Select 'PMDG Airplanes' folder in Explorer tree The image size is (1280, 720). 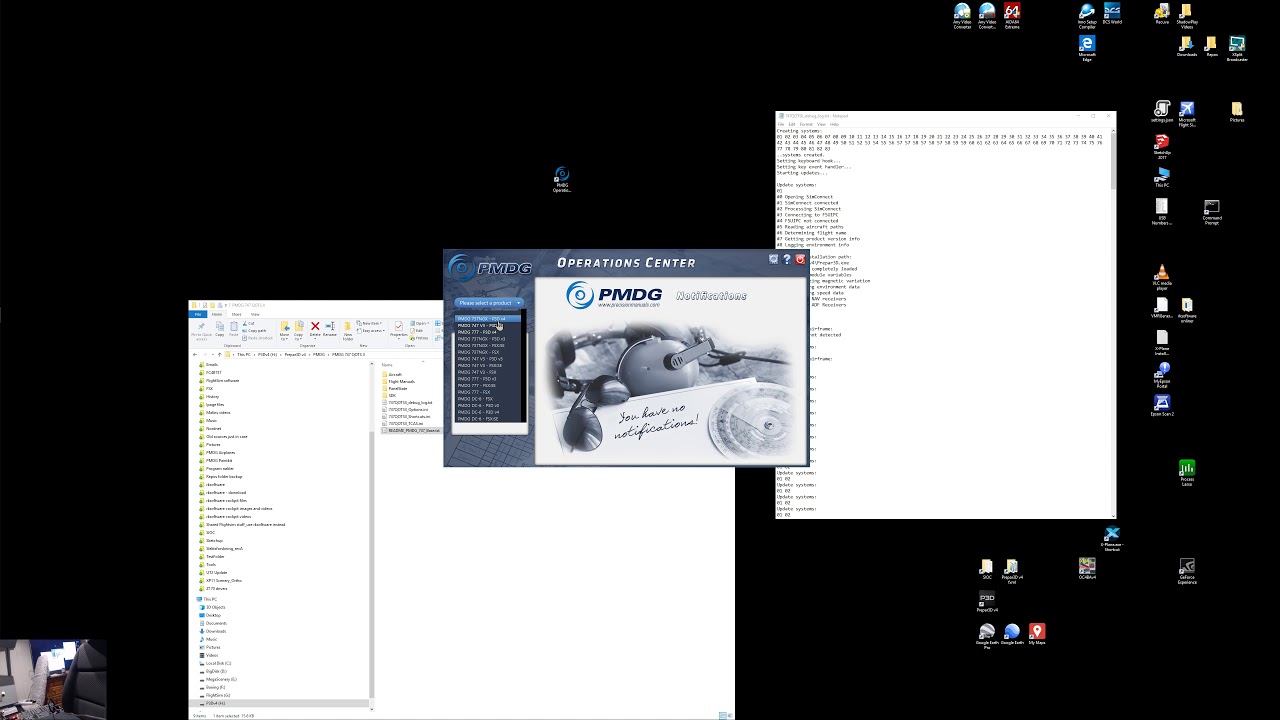(x=221, y=453)
